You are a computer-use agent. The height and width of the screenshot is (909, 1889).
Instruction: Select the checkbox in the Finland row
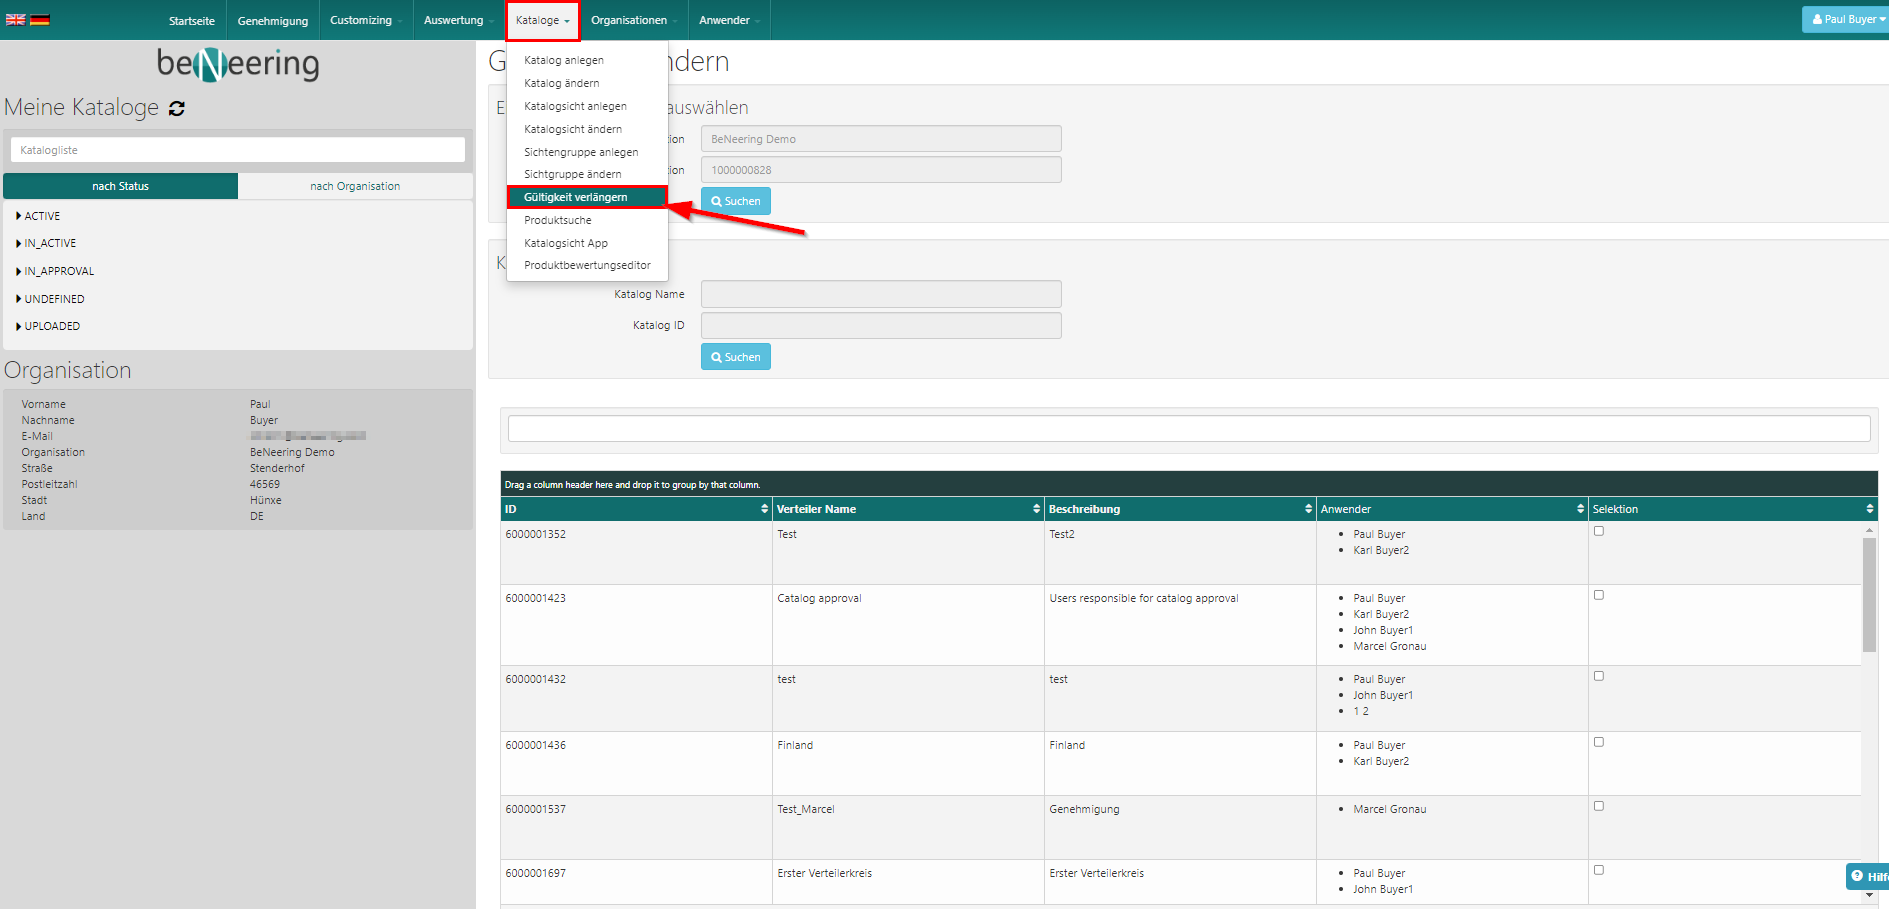1598,742
